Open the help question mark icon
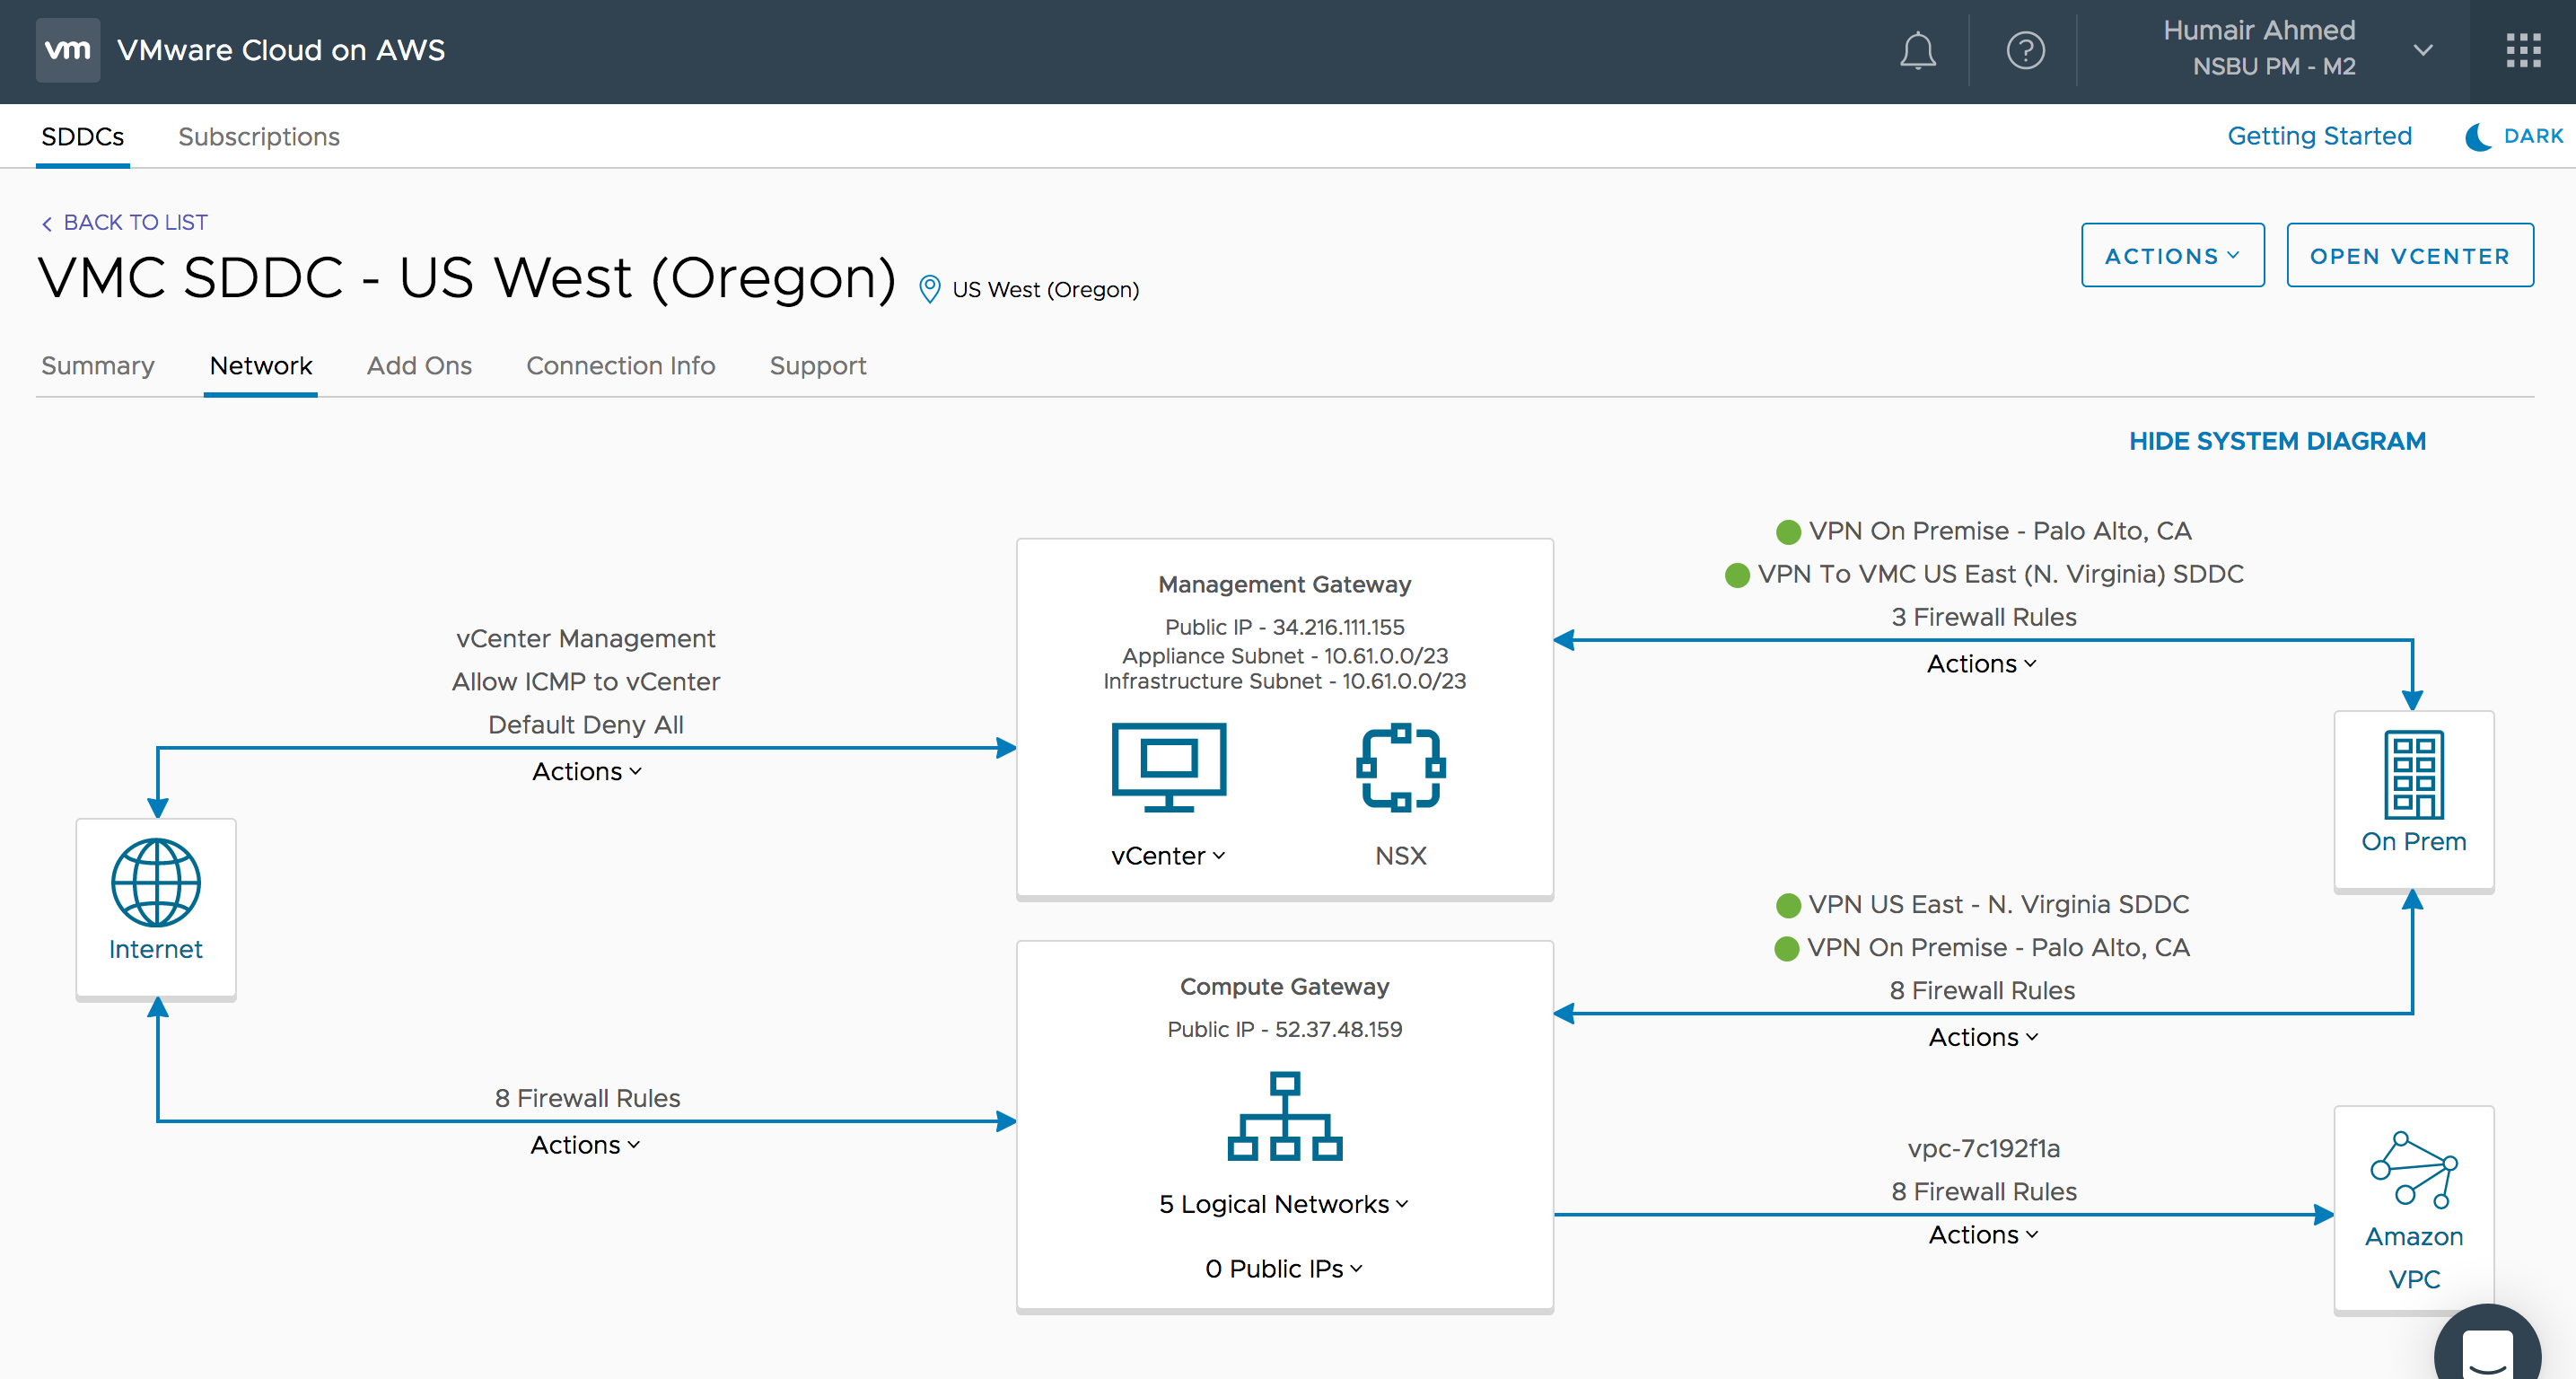Screen dimensions: 2576x1379 point(2025,50)
